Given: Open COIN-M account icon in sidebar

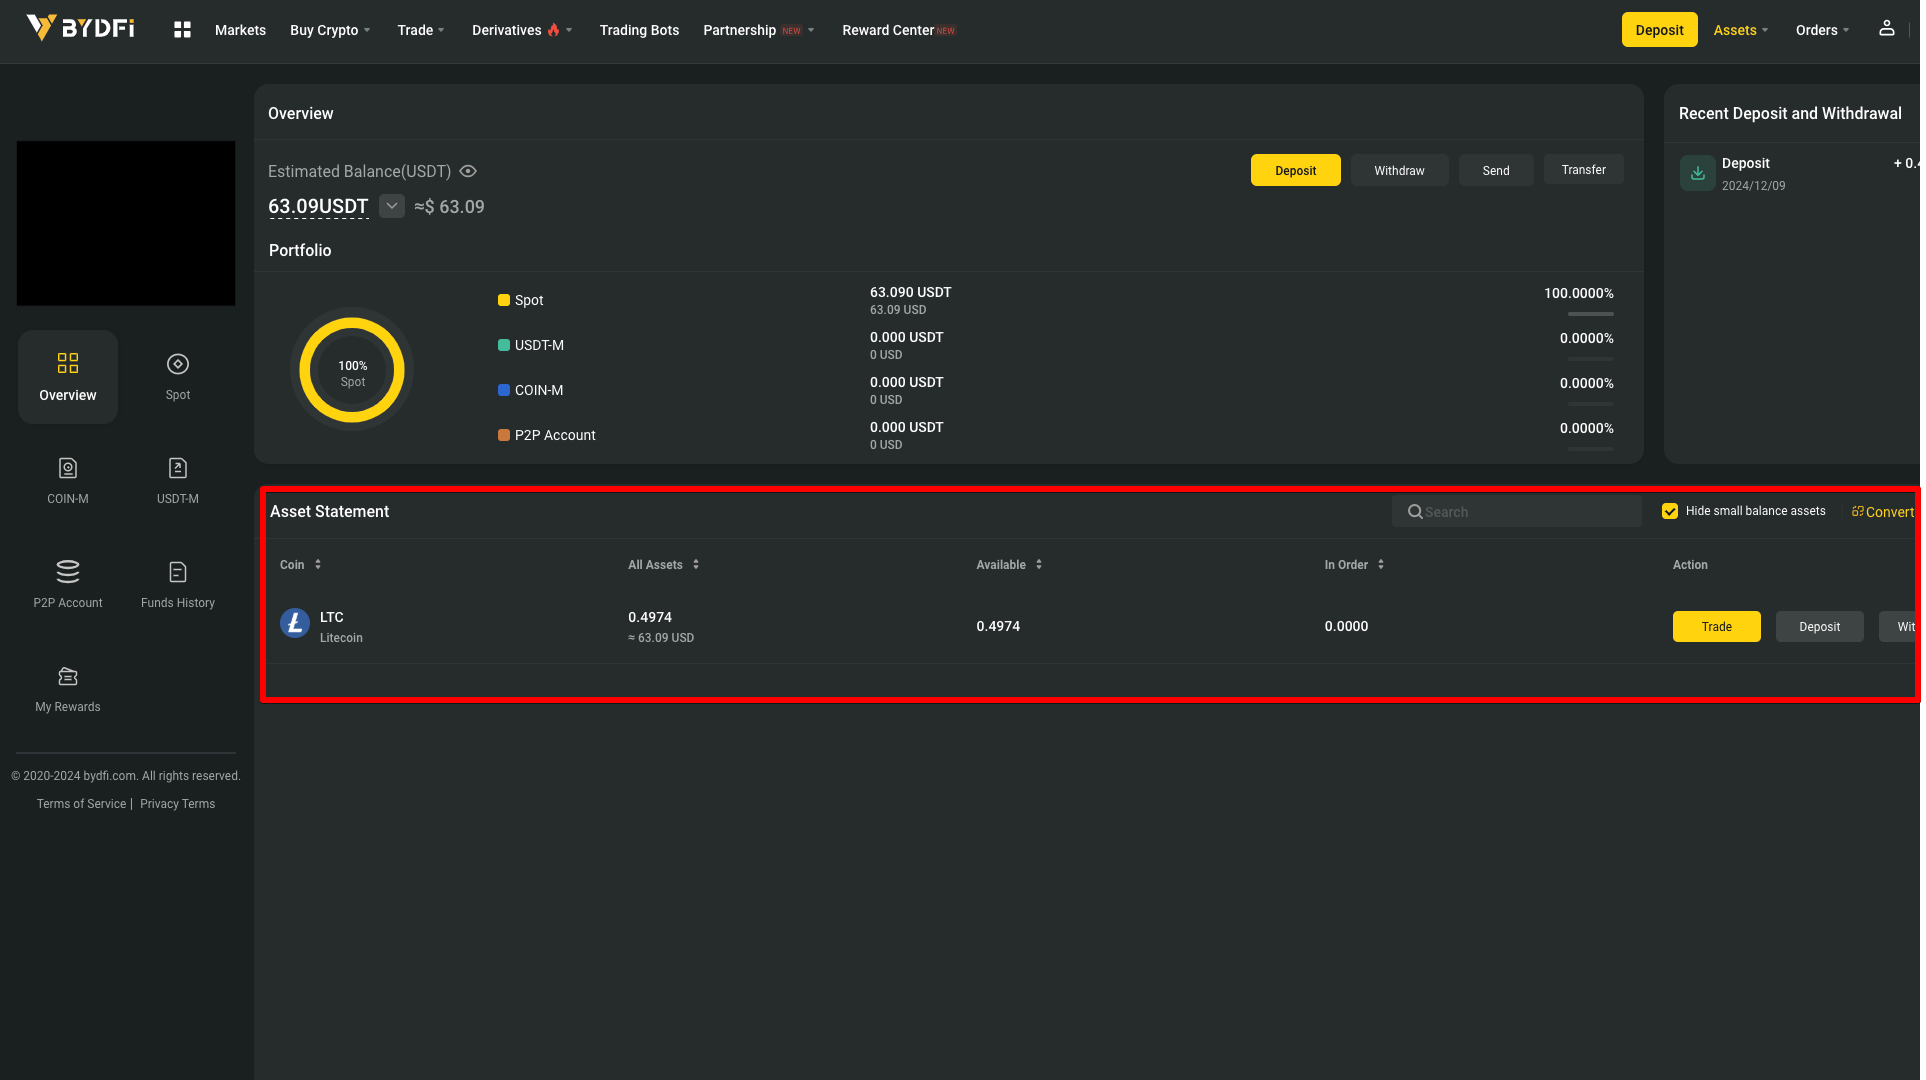Looking at the screenshot, I should [68, 468].
